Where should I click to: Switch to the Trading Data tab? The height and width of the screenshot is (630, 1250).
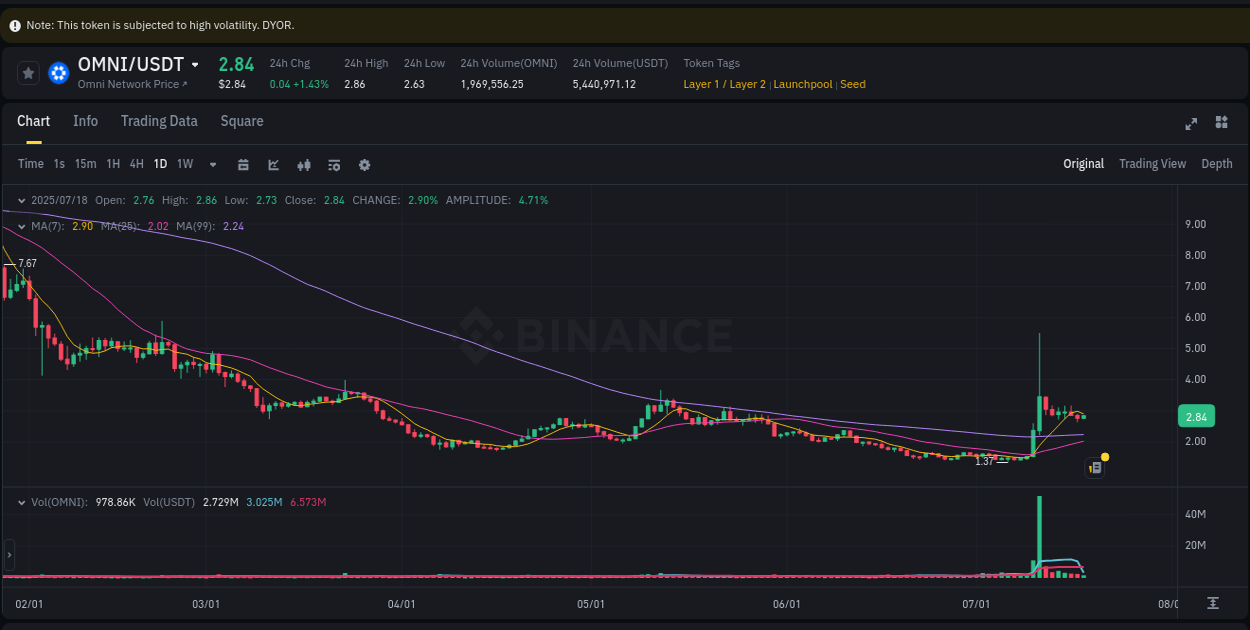pos(159,121)
